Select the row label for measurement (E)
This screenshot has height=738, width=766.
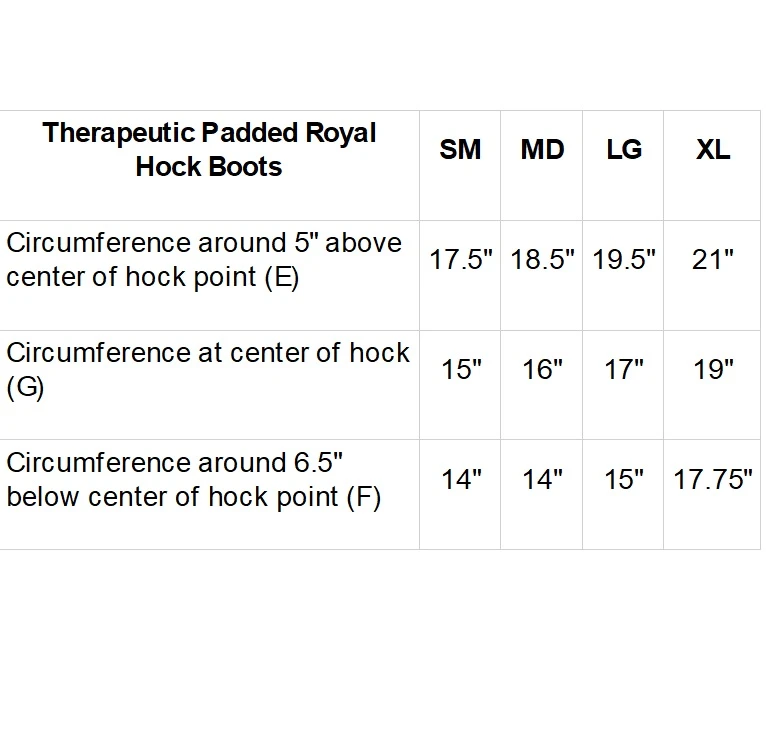(x=204, y=260)
